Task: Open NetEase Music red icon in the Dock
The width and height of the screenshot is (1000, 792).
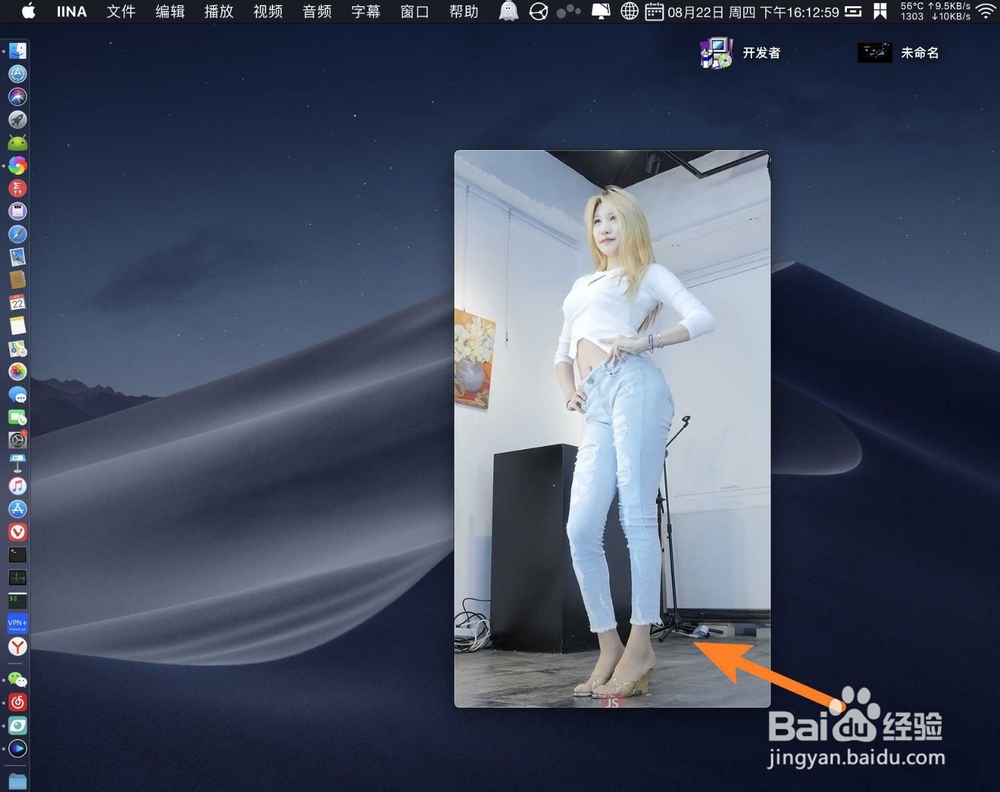Action: [x=17, y=703]
